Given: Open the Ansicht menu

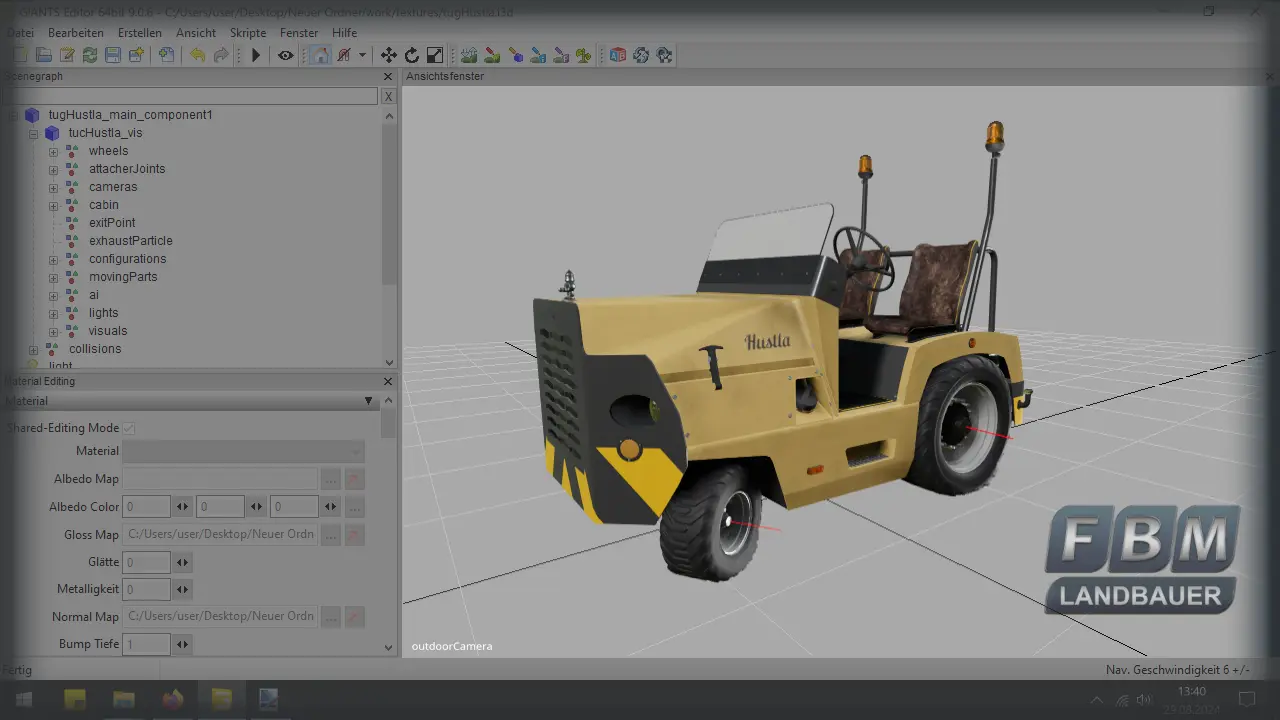Looking at the screenshot, I should coord(196,33).
